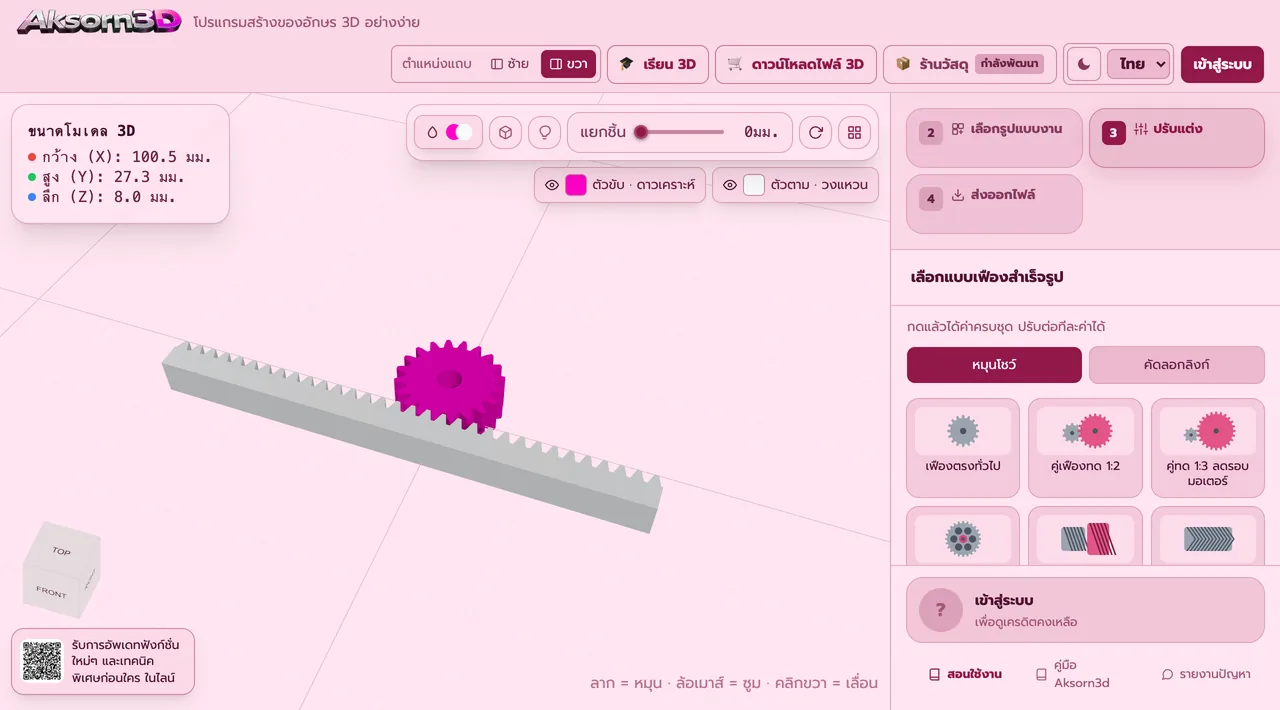Click the graduation cap icon

click(x=627, y=64)
